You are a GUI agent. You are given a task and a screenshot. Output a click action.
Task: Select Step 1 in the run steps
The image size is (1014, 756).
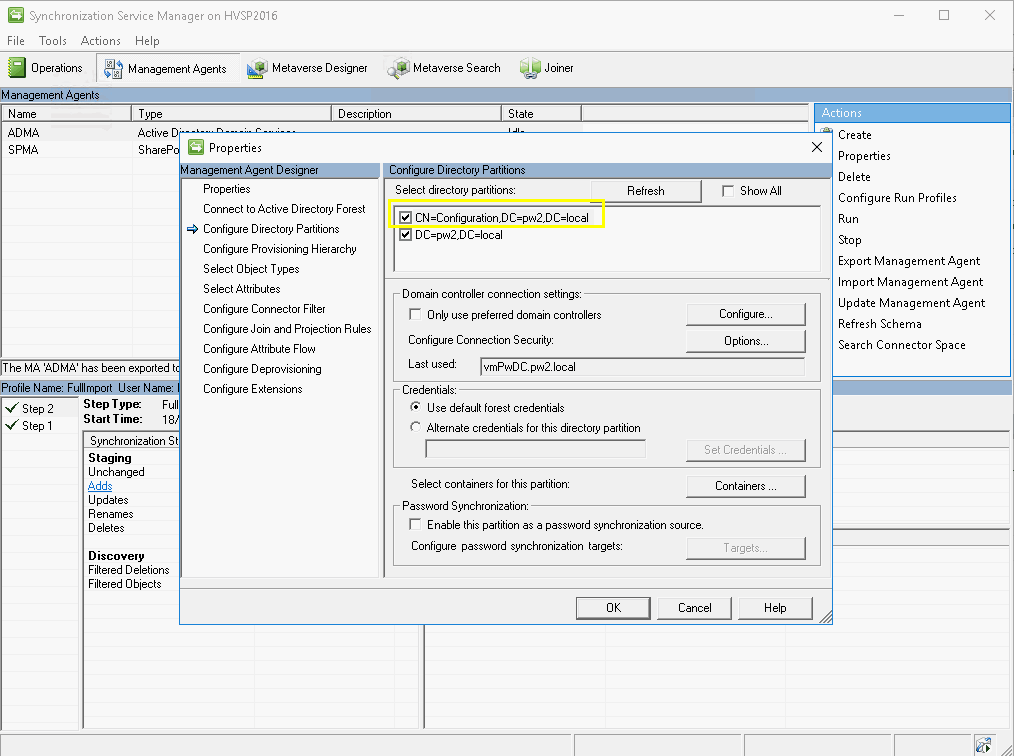pos(37,426)
